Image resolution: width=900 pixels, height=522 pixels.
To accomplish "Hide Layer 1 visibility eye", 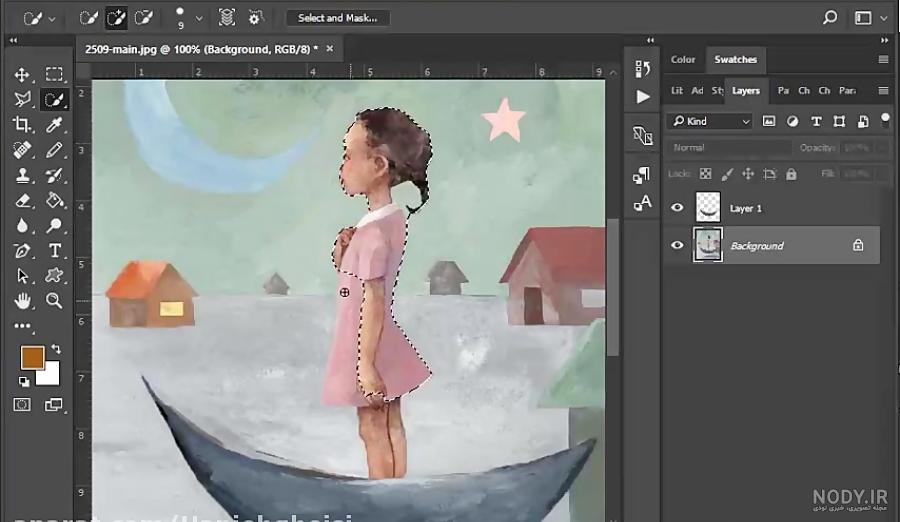I will click(x=677, y=207).
